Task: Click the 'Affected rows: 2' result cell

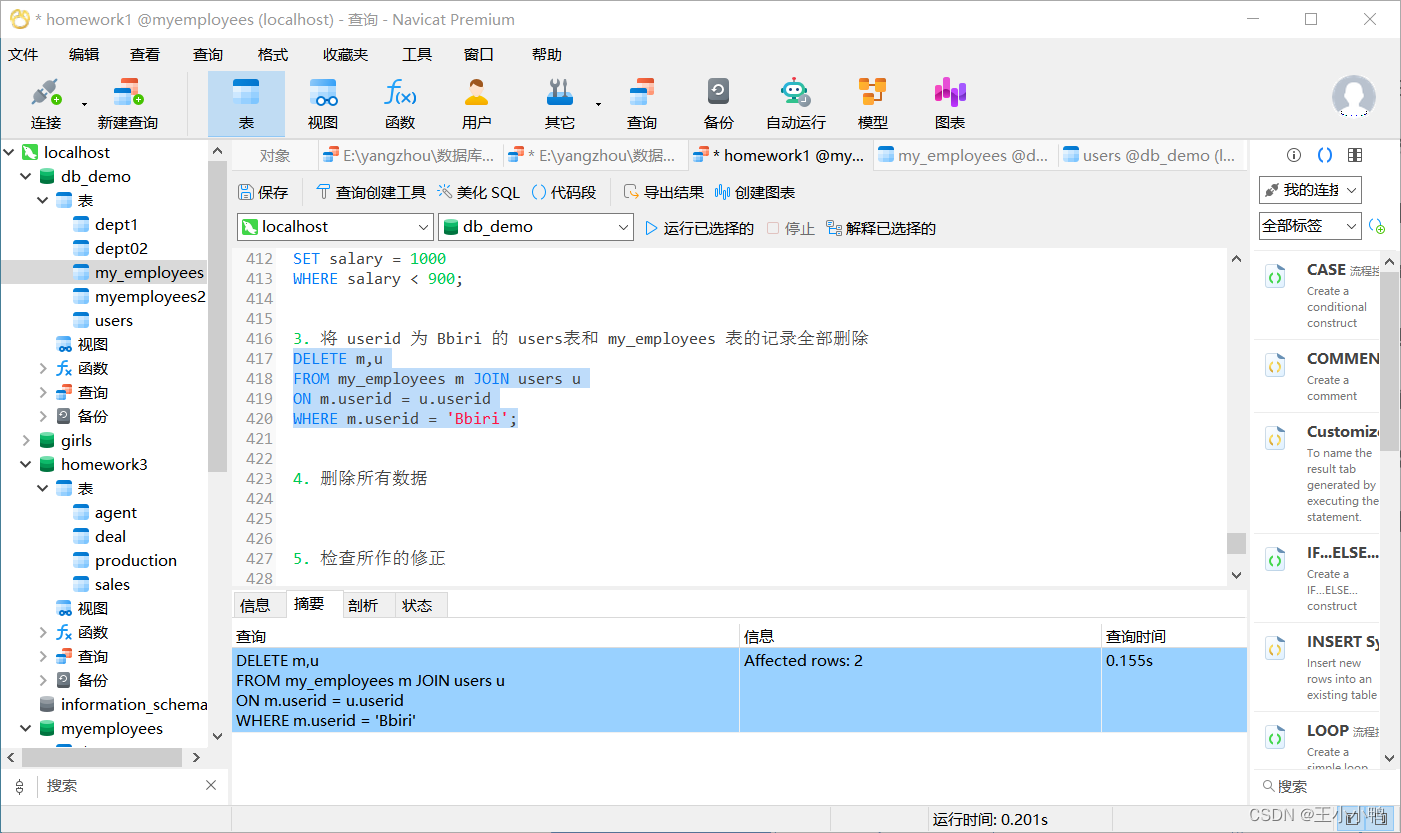Action: (920, 690)
